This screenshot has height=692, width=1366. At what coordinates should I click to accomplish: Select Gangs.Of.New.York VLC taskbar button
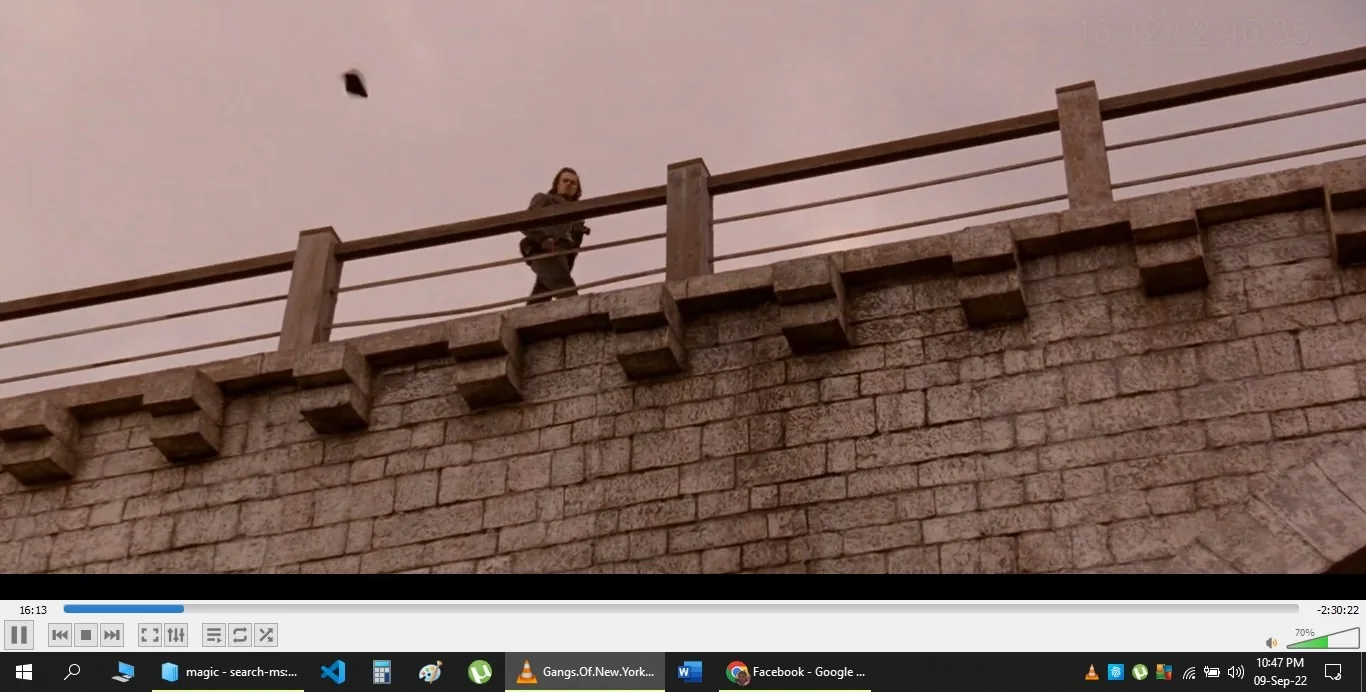(585, 672)
